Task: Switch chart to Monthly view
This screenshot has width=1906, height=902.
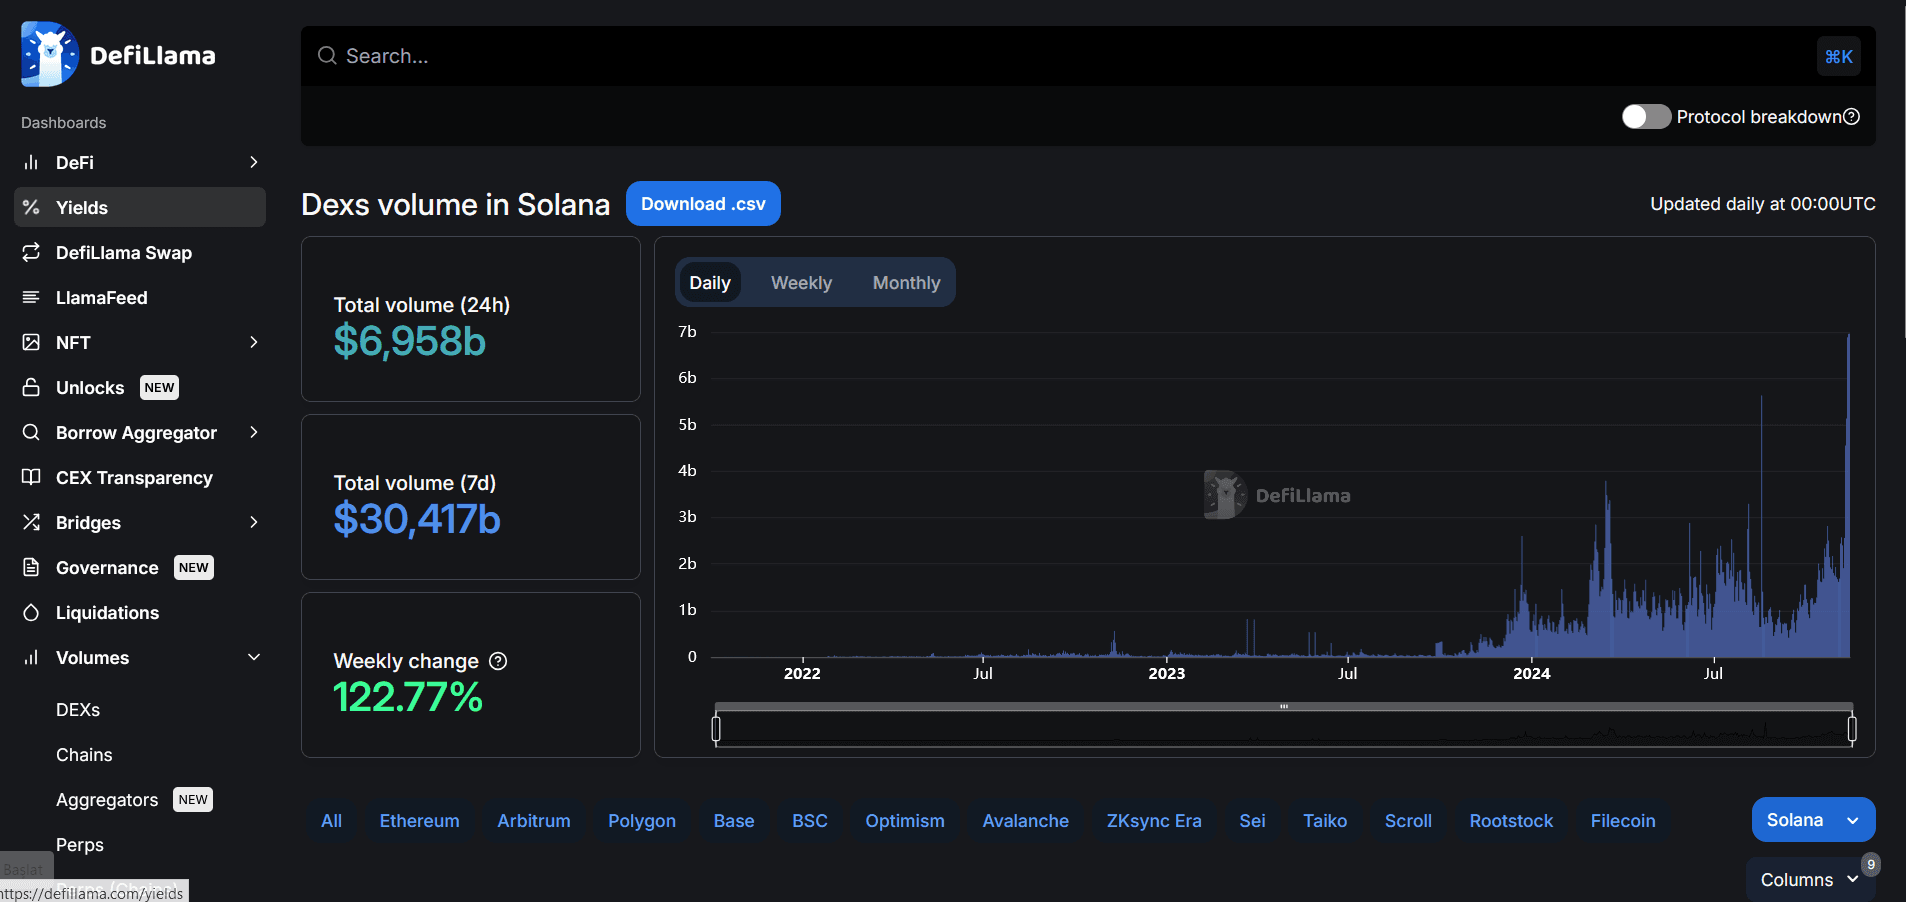Action: pos(906,283)
